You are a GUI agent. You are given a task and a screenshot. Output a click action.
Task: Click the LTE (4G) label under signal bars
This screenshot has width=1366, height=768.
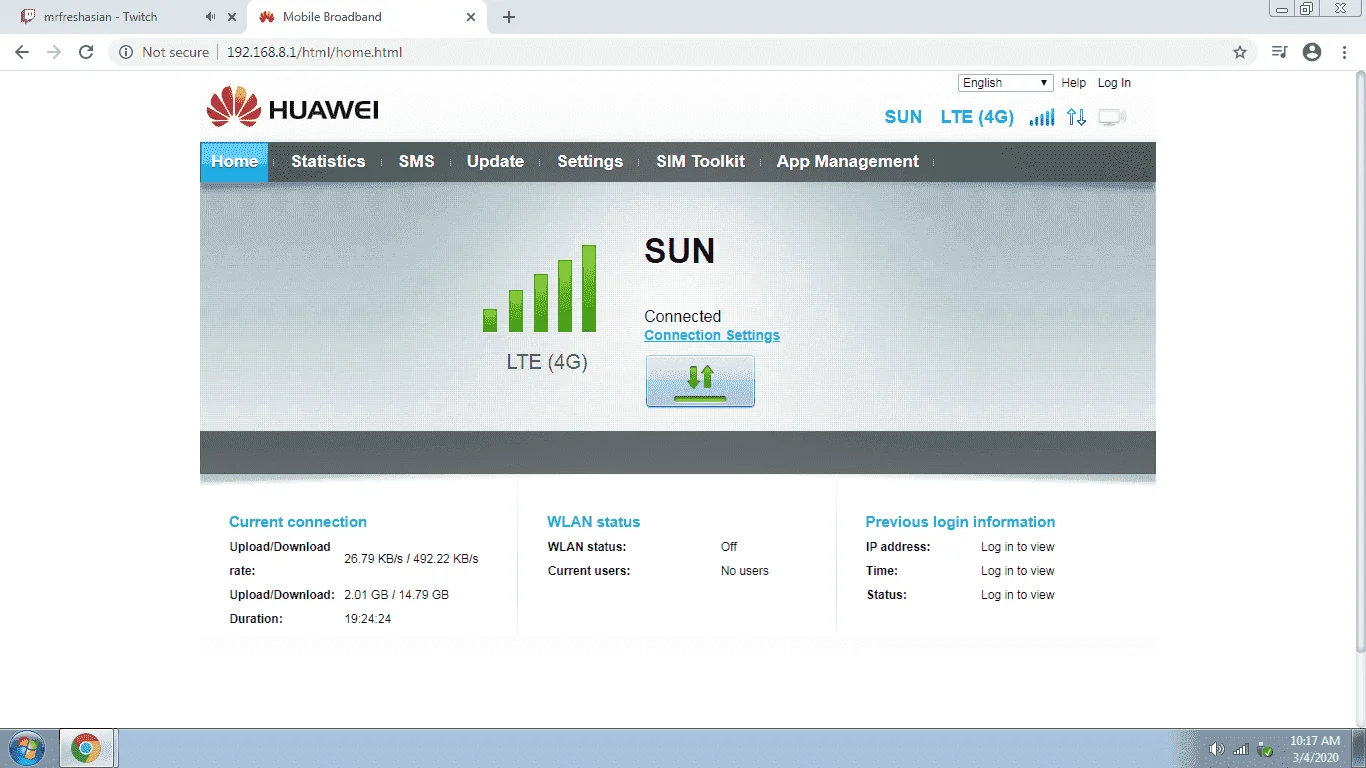547,362
